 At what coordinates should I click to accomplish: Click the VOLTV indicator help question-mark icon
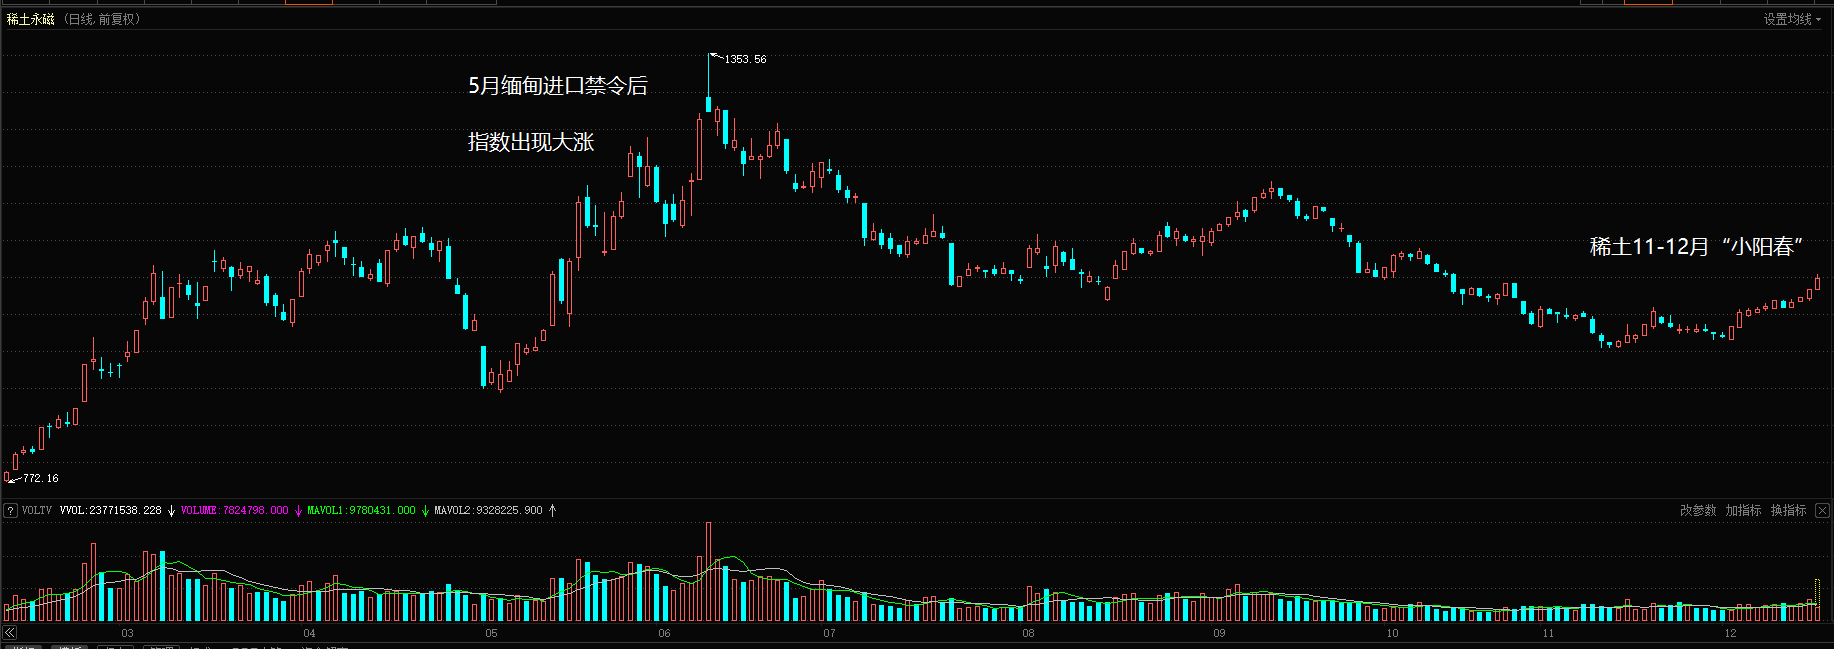[11, 510]
